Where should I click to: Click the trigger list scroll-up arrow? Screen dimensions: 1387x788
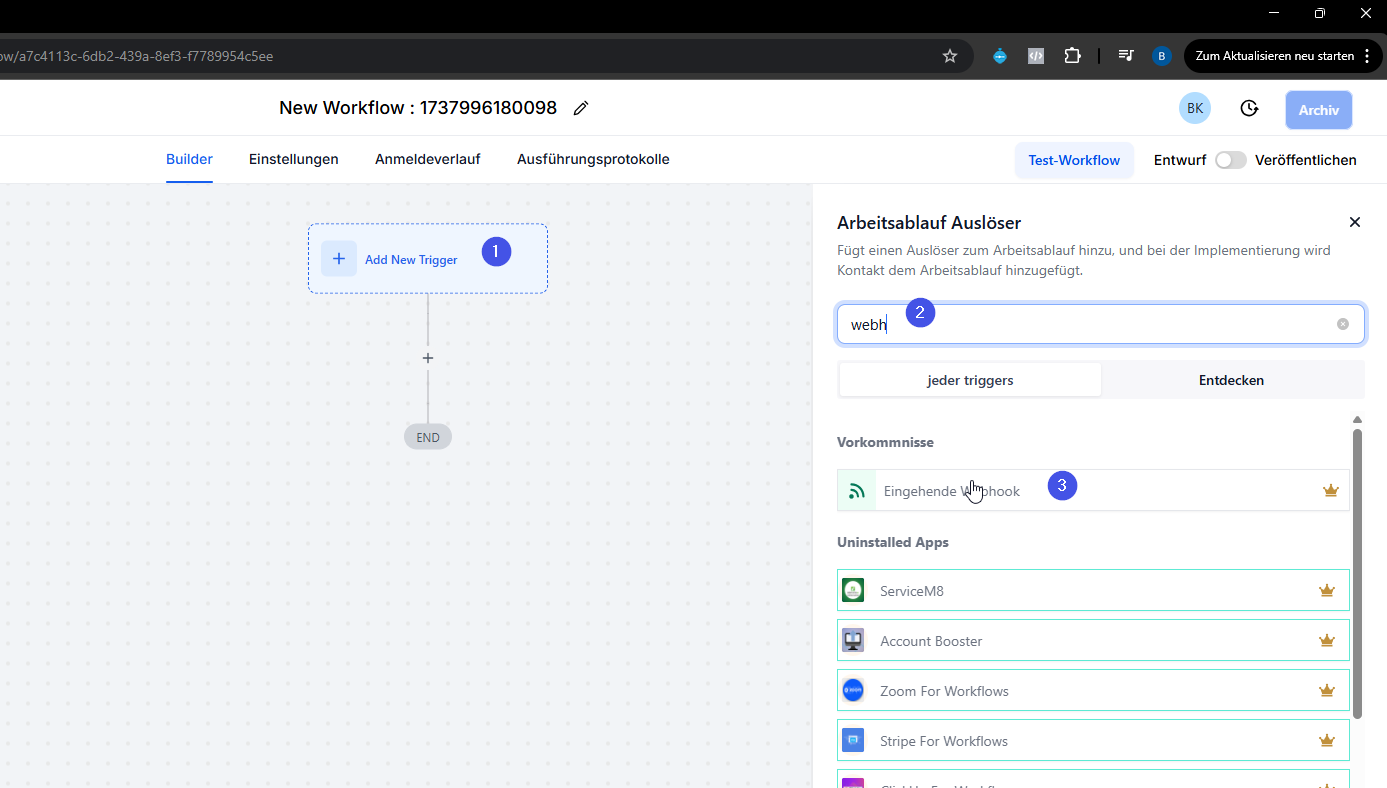pyautogui.click(x=1357, y=420)
